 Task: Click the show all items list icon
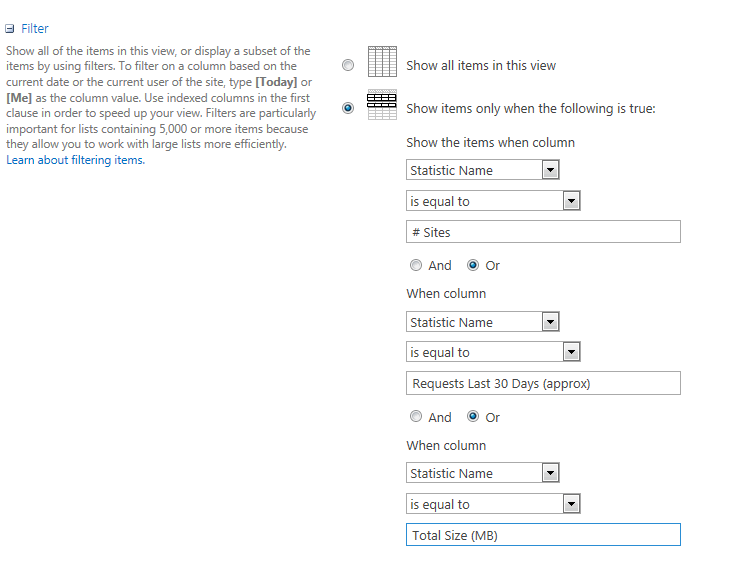(382, 62)
